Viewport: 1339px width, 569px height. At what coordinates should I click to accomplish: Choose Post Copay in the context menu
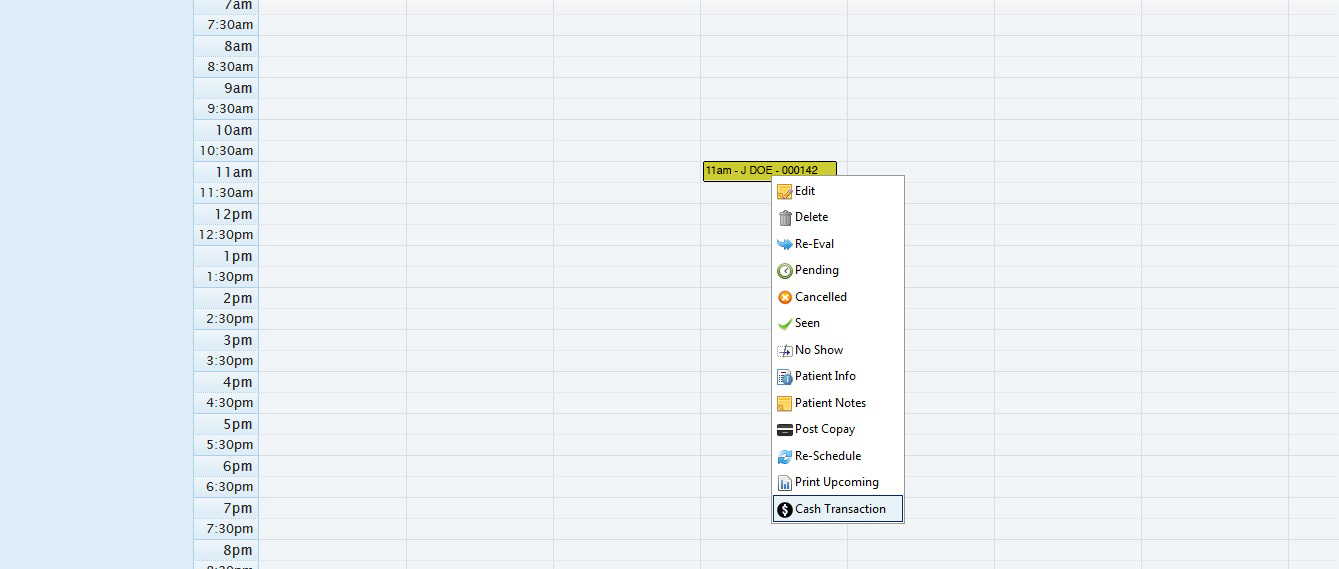pos(824,429)
